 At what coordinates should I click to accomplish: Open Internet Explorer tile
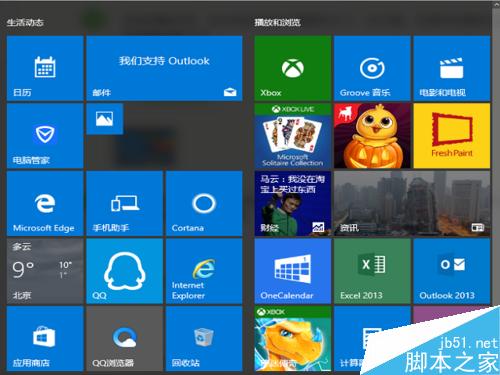[x=204, y=271]
